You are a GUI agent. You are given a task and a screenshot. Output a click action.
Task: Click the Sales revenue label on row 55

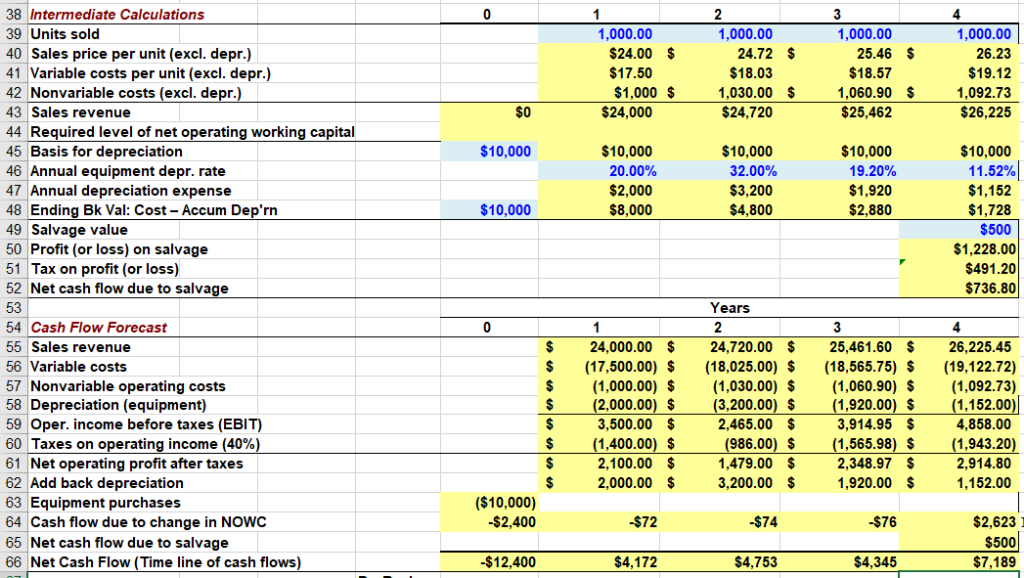tap(80, 346)
